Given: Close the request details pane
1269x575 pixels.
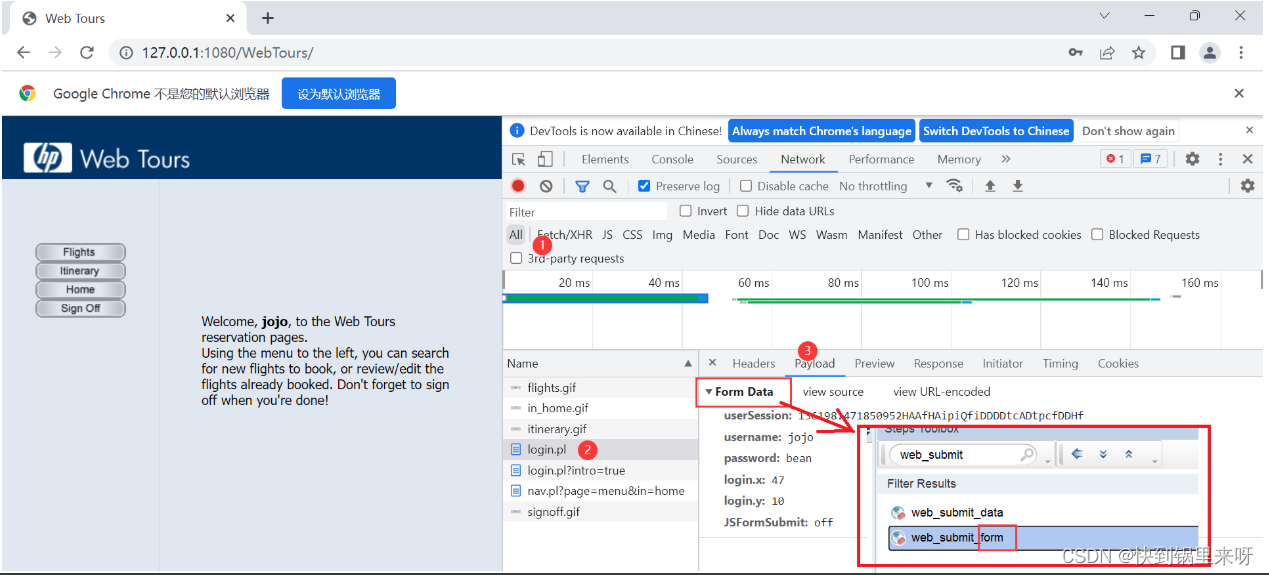Looking at the screenshot, I should (712, 363).
